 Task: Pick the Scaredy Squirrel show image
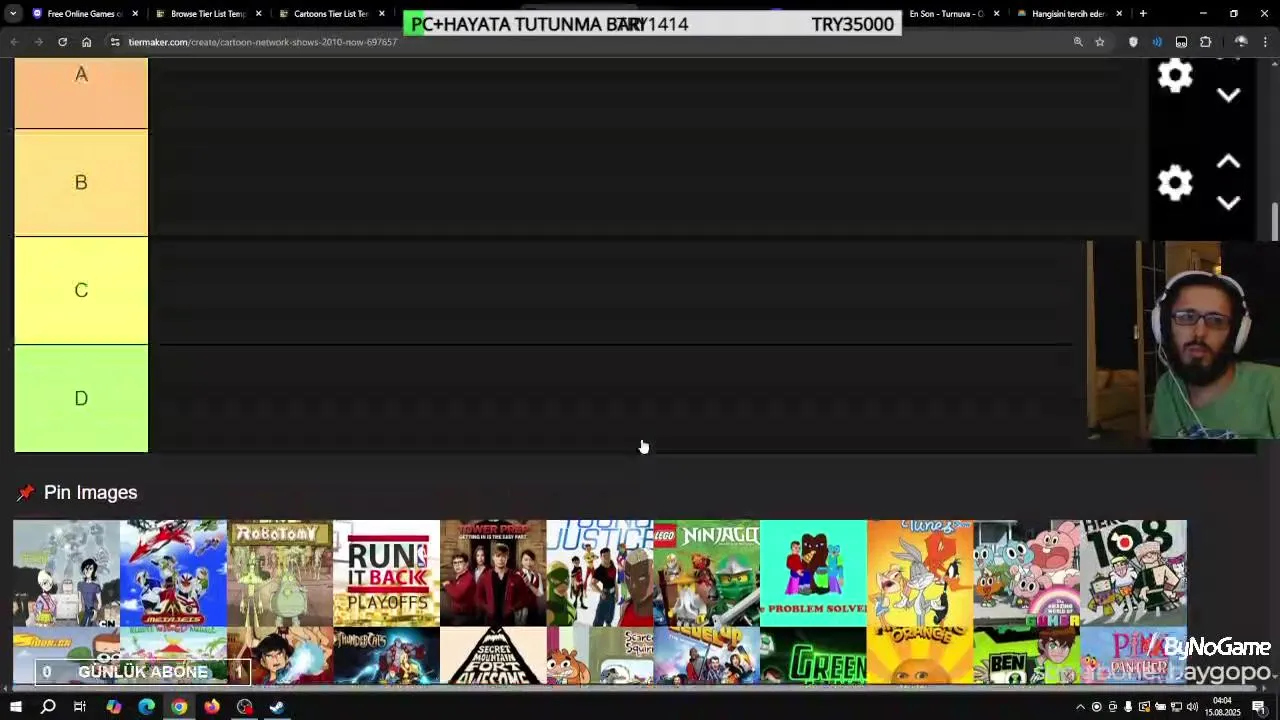click(x=600, y=656)
